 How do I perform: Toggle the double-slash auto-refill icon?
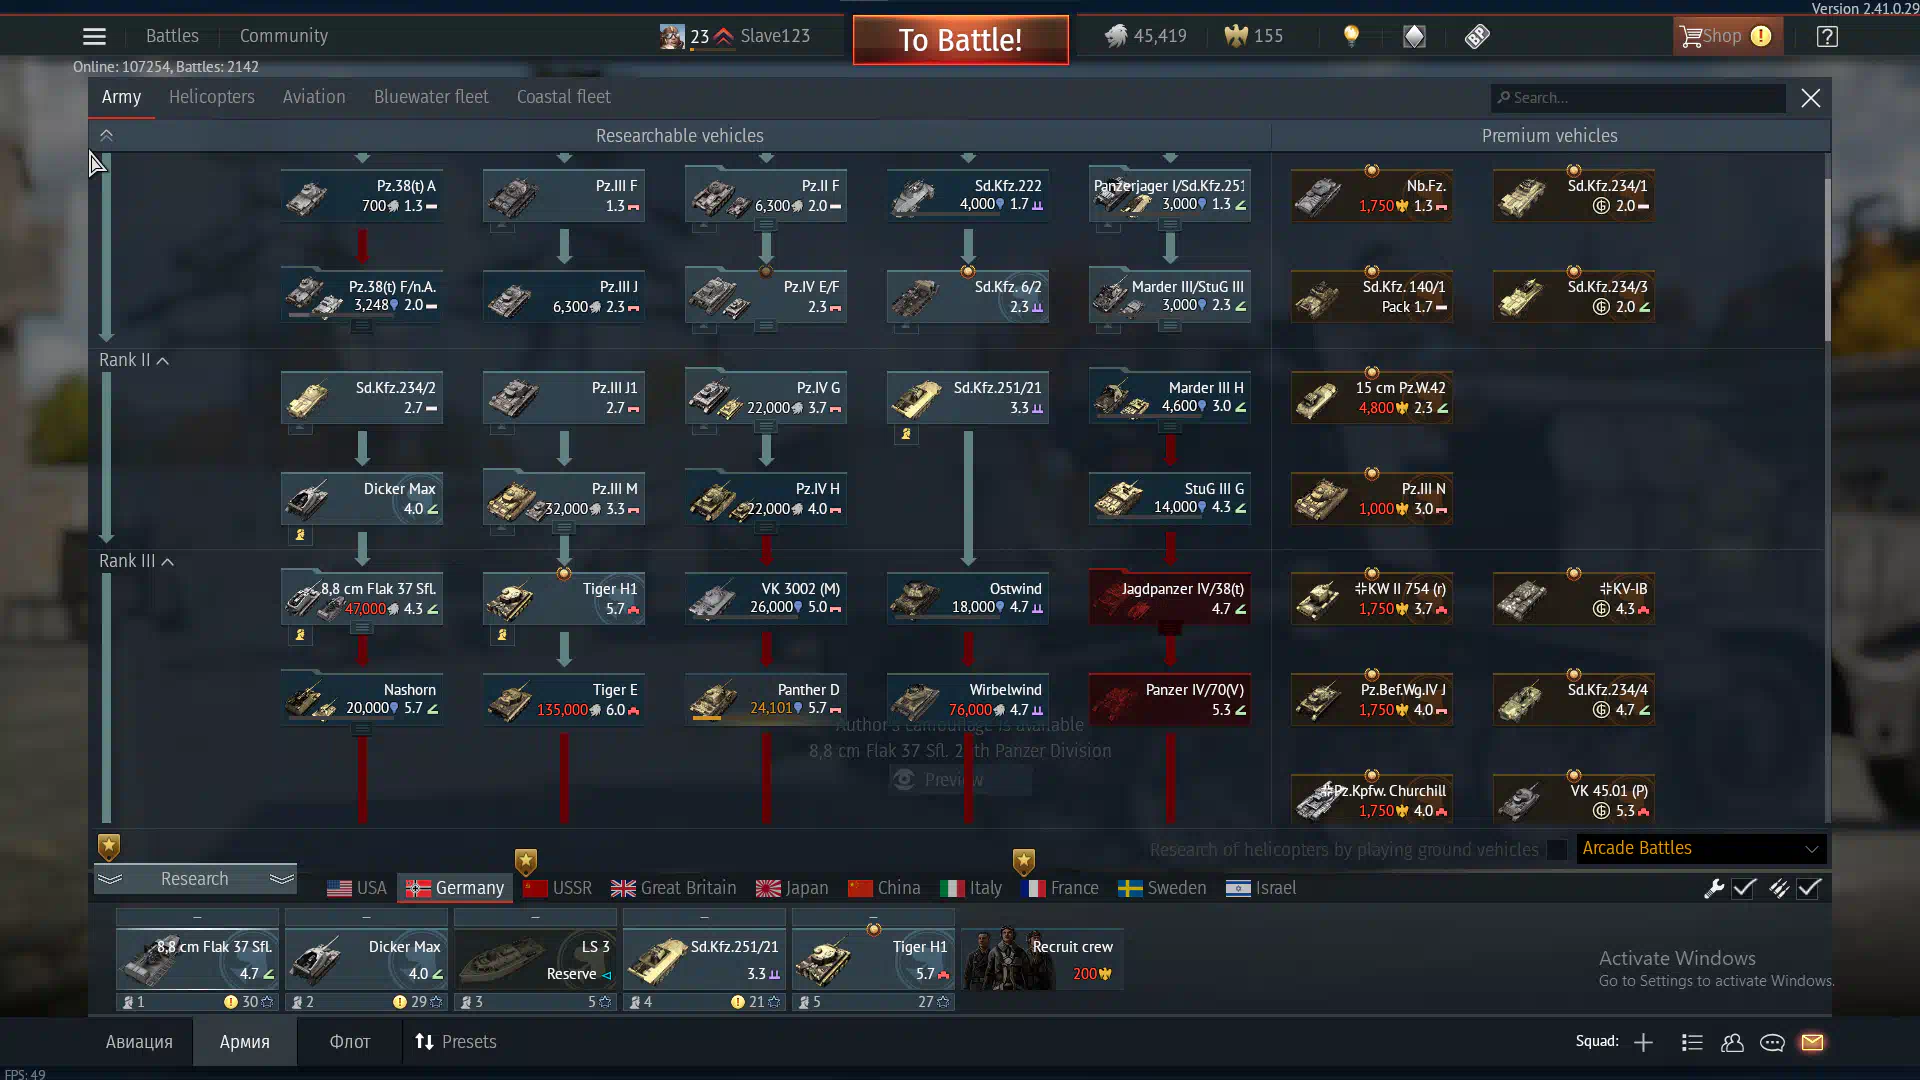click(x=1778, y=888)
